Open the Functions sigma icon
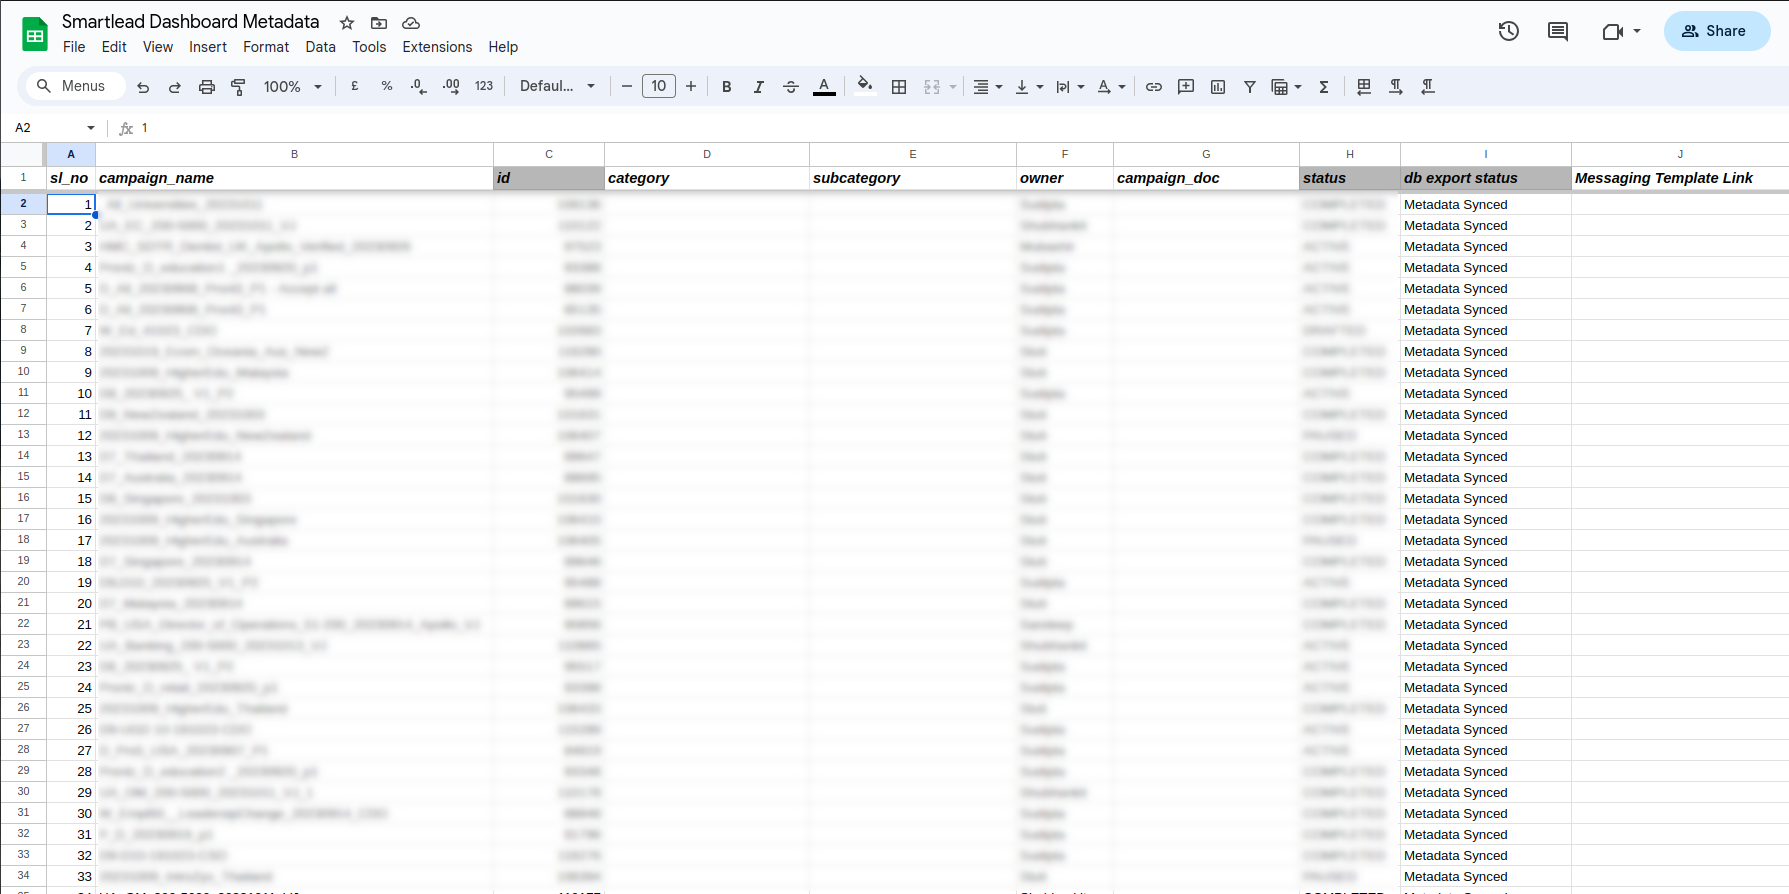 (1323, 87)
